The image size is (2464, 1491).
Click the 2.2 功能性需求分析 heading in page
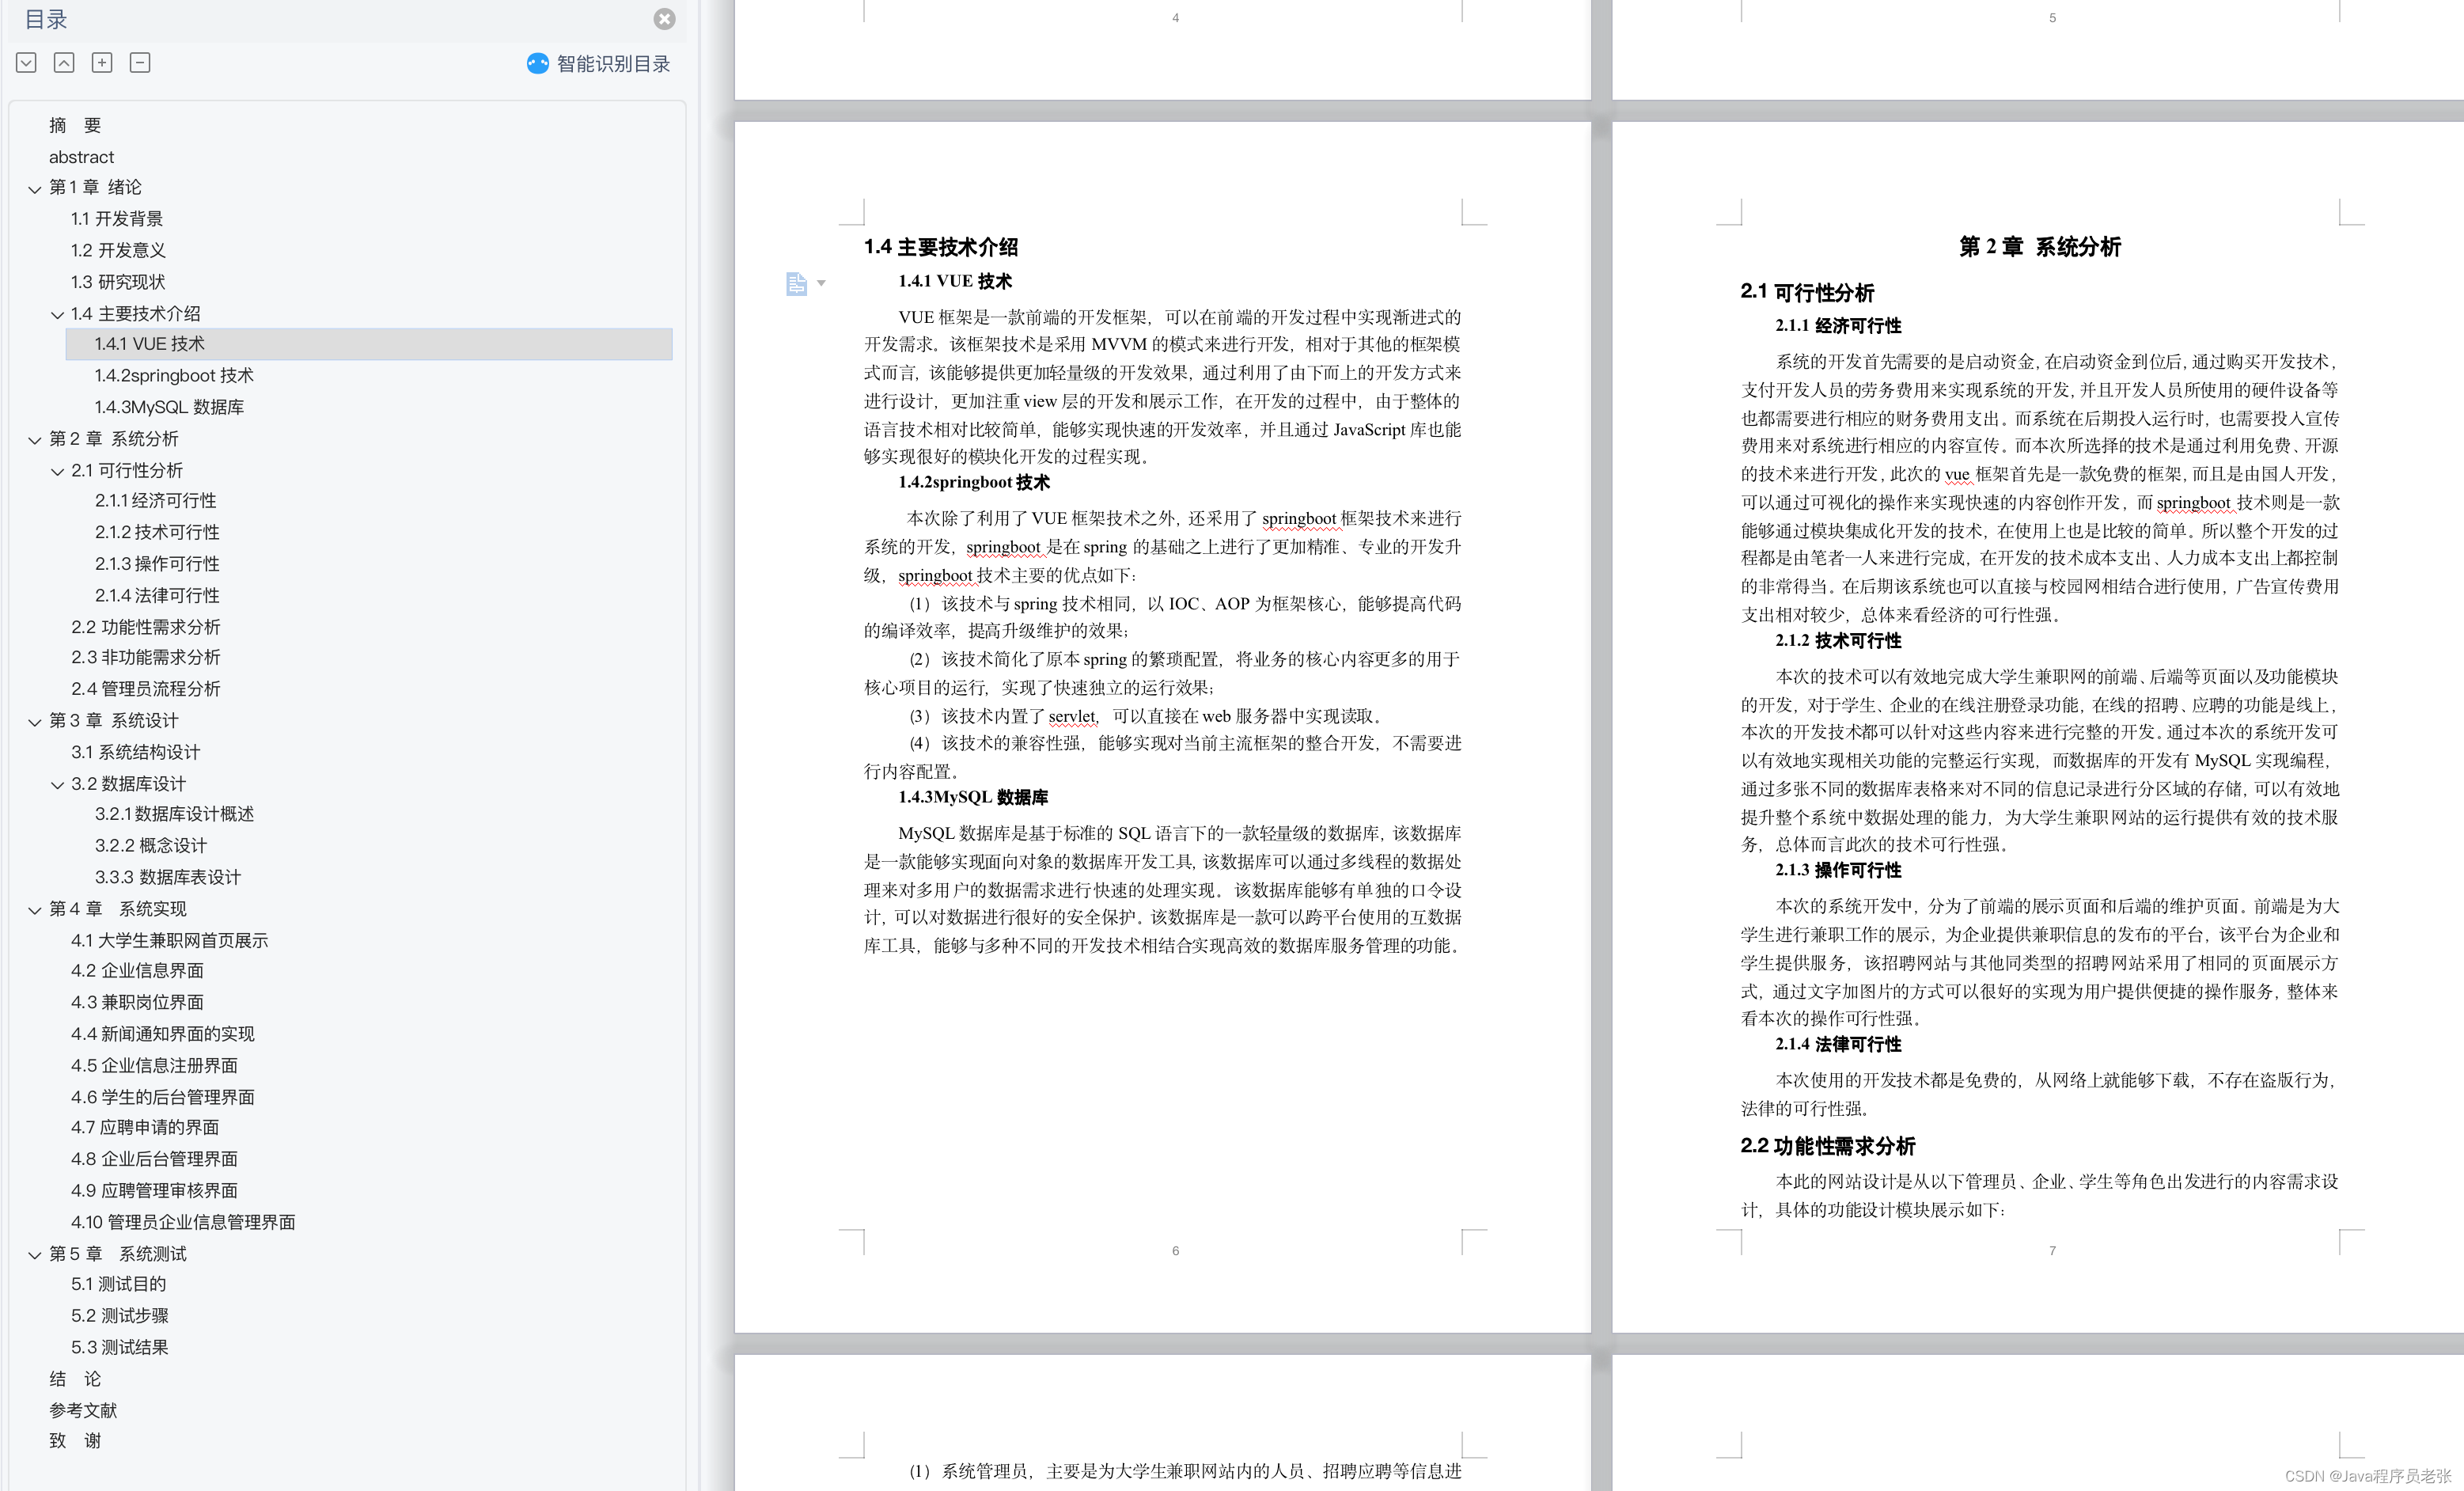pos(1827,1146)
